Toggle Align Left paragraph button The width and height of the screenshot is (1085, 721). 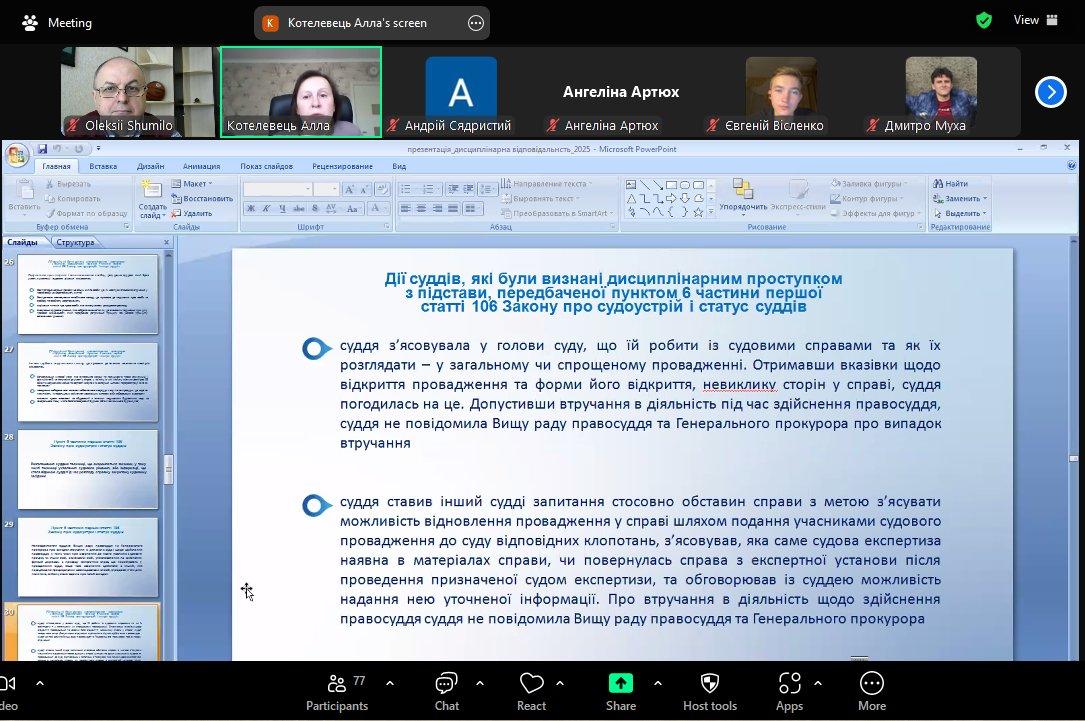[405, 208]
